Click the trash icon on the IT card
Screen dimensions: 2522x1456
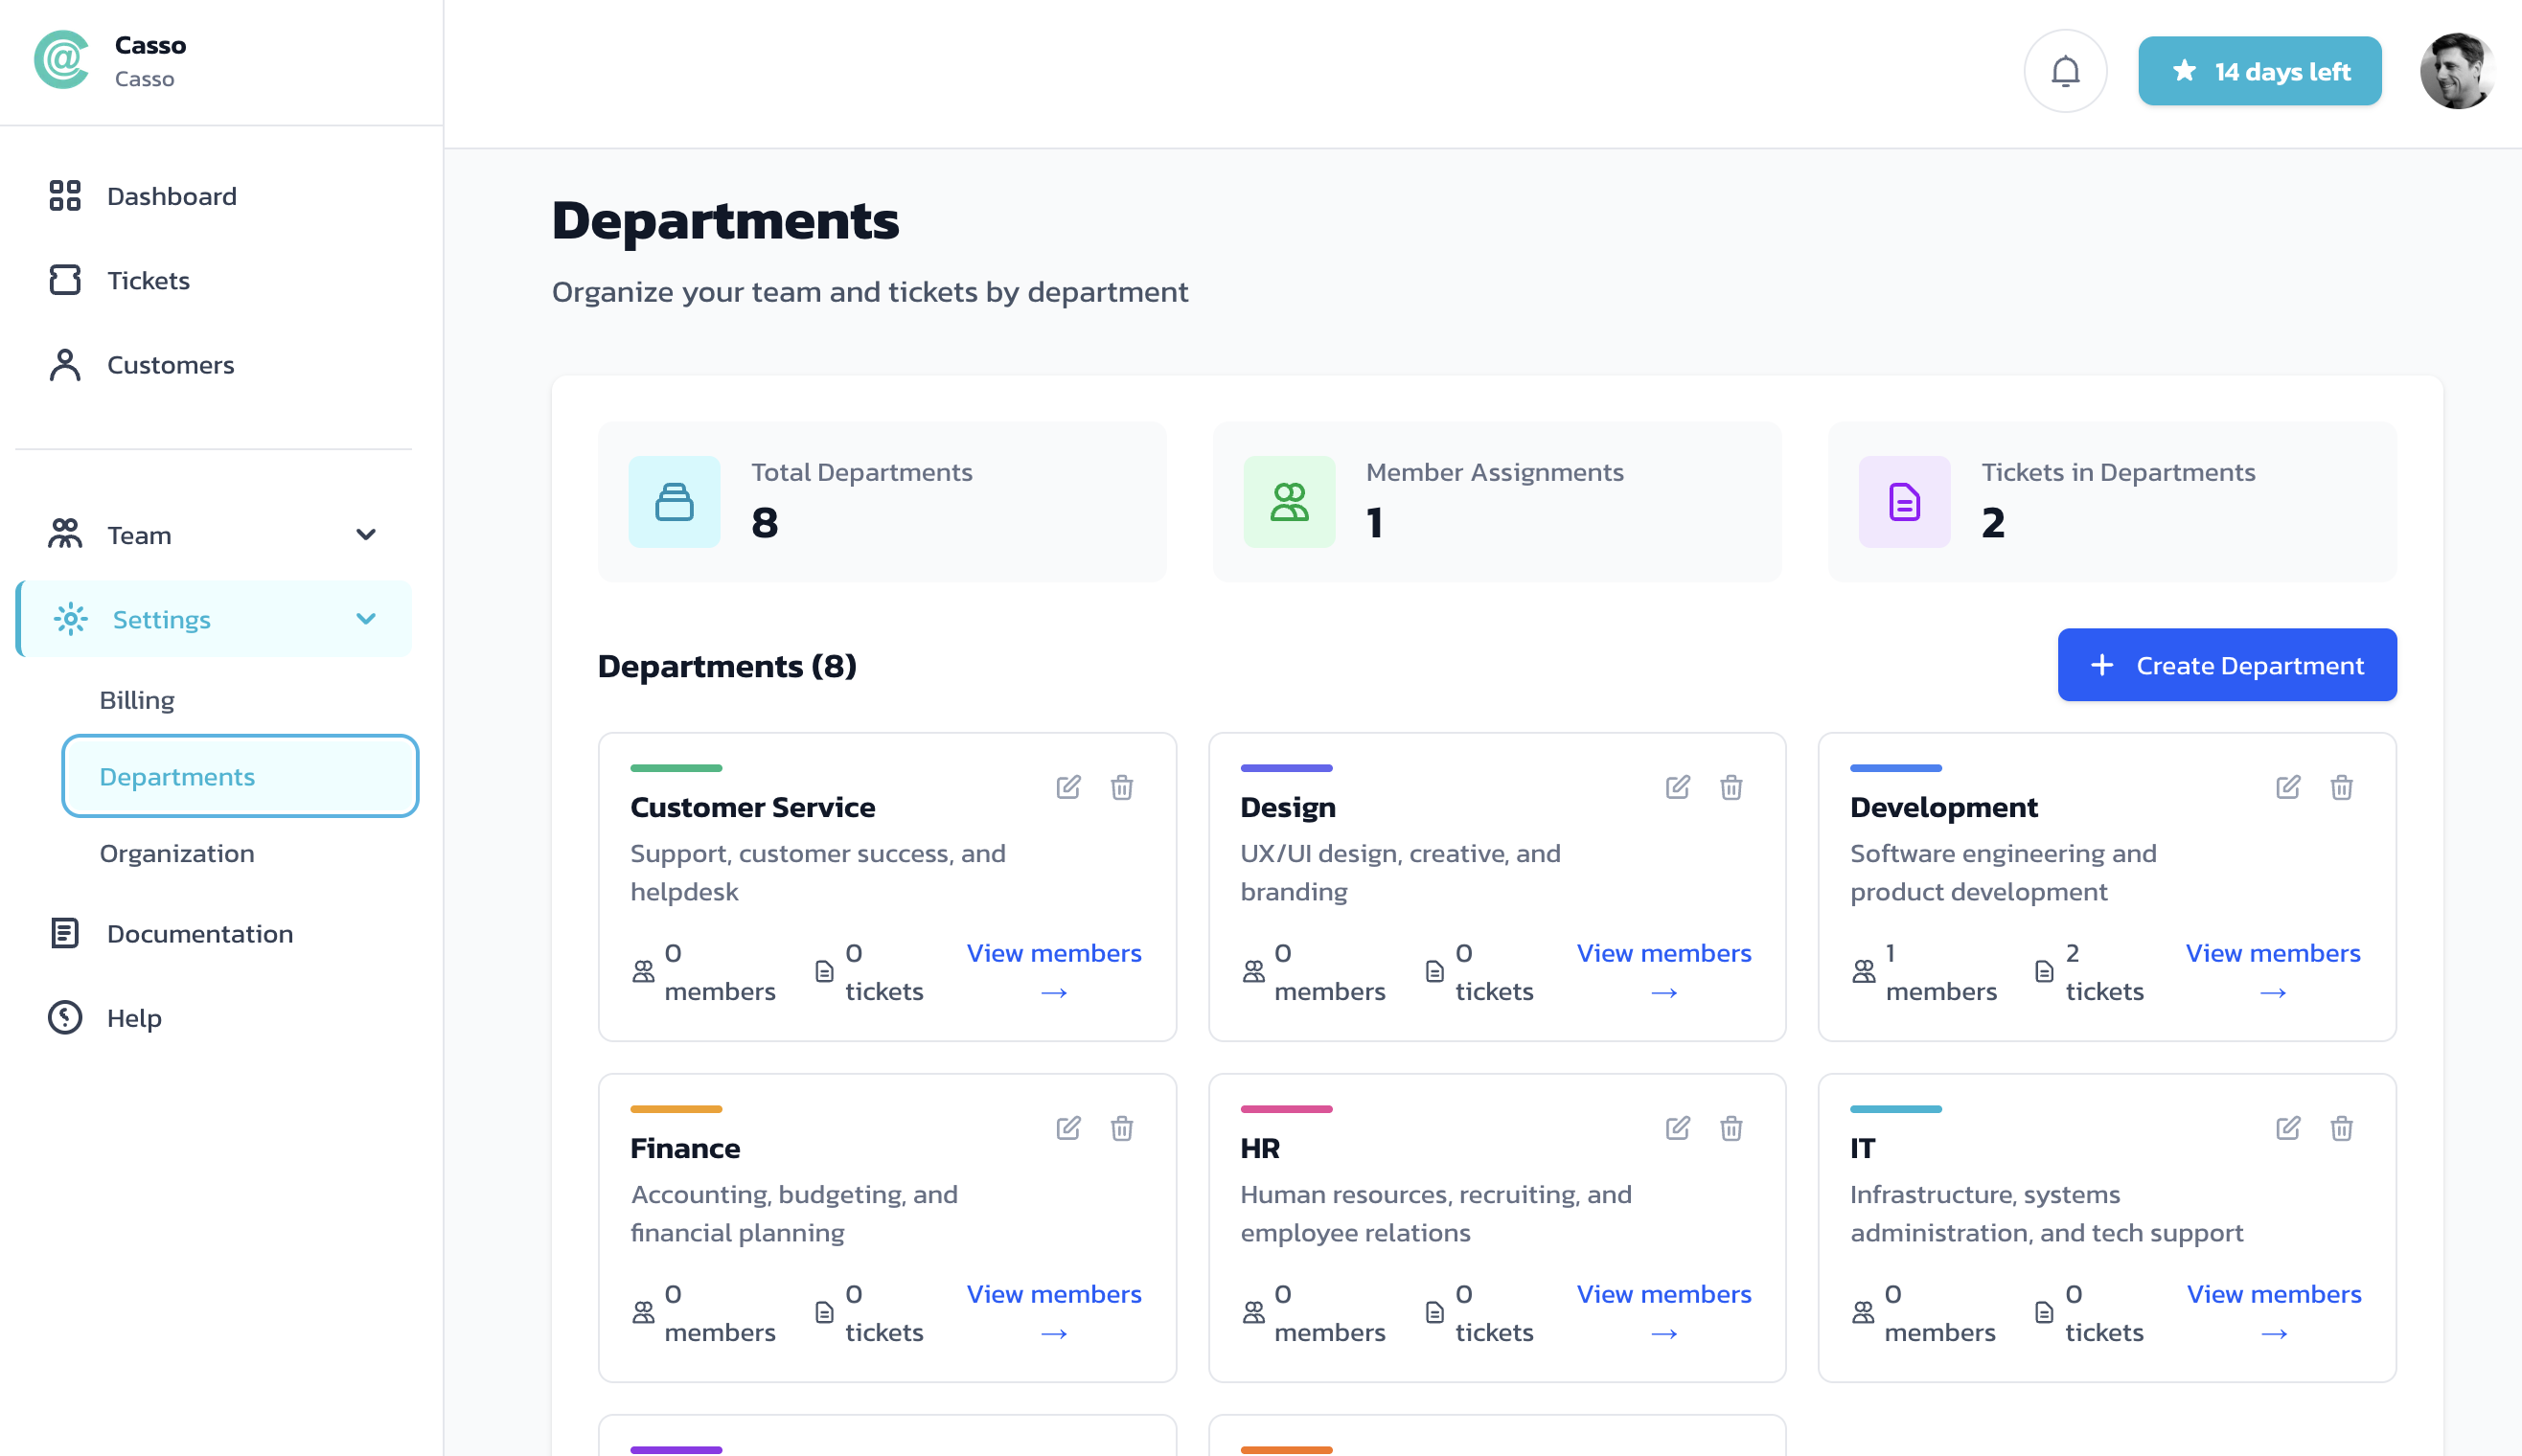(2342, 1128)
